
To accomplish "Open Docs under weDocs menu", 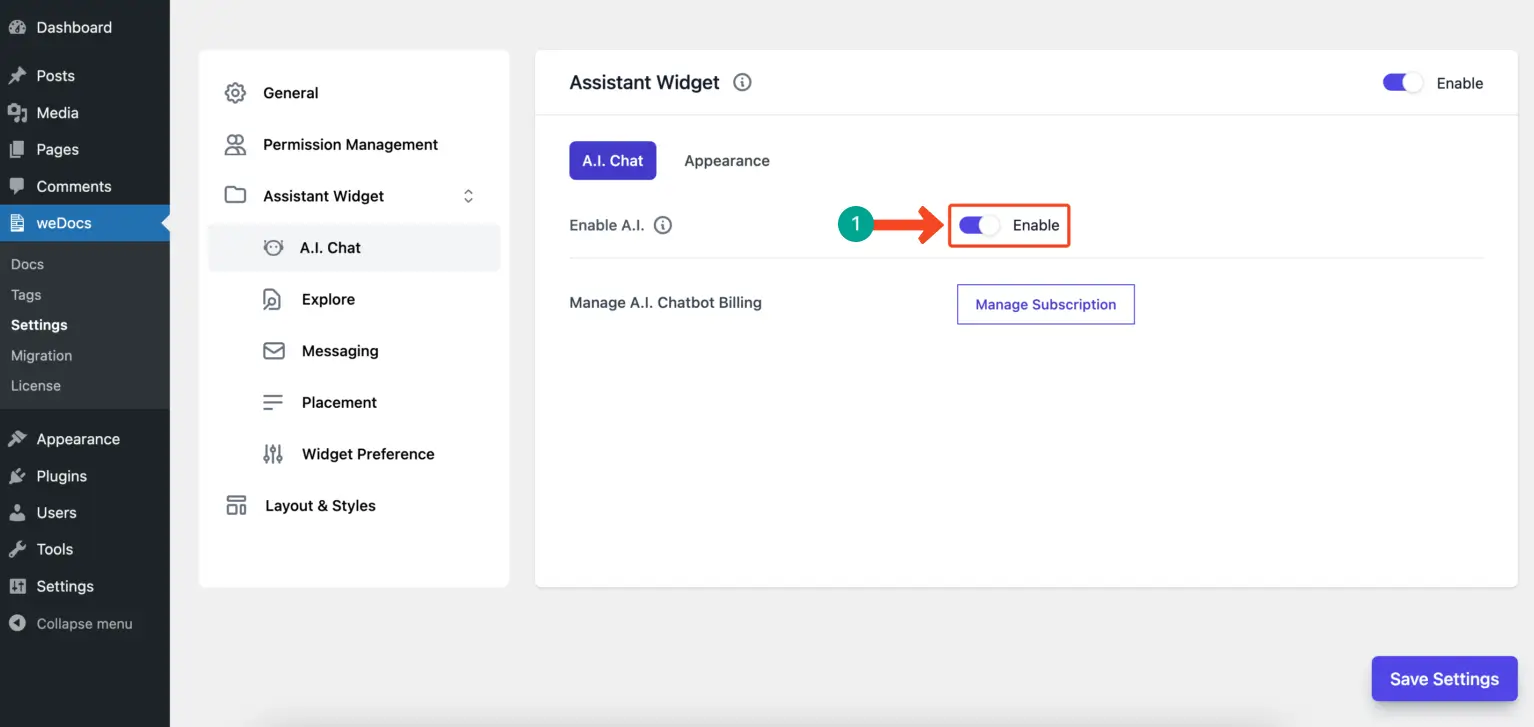I will (x=27, y=264).
